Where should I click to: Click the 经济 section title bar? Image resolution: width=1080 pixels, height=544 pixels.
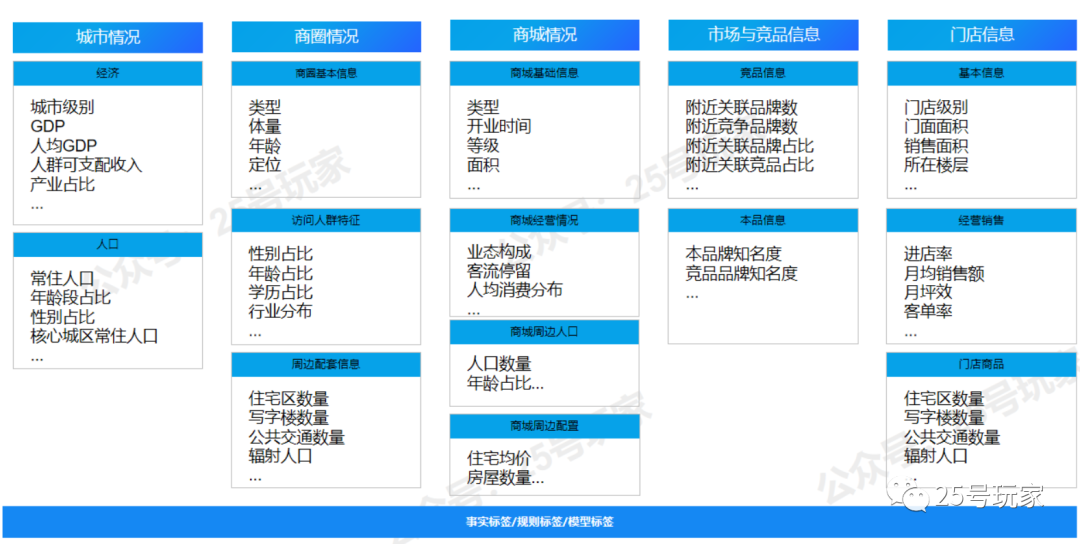108,73
